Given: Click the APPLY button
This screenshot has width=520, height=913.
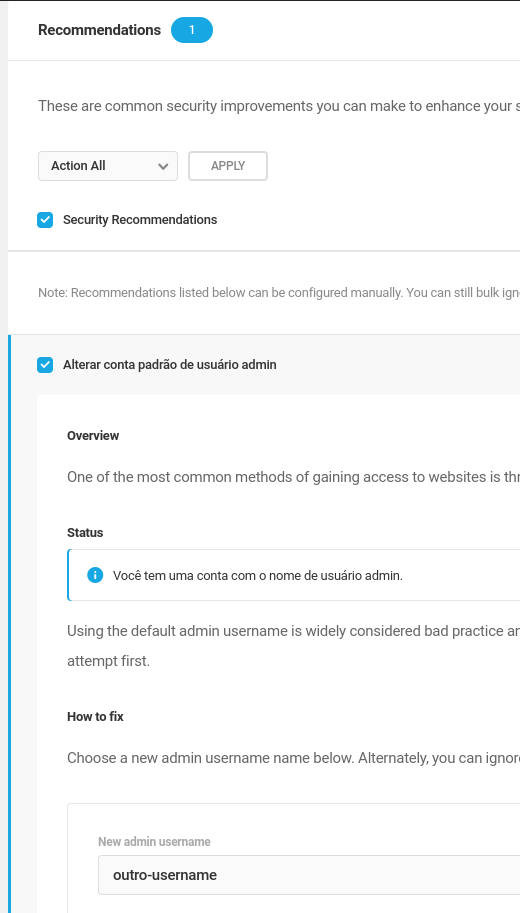Looking at the screenshot, I should (228, 166).
